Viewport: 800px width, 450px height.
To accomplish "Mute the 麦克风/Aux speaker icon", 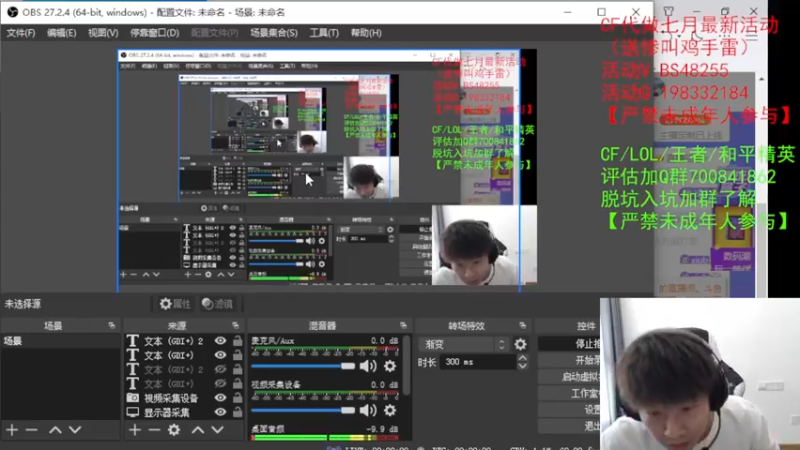I will click(x=368, y=366).
